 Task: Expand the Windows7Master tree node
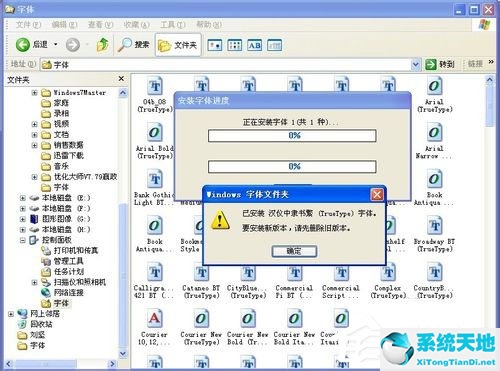pos(34,93)
